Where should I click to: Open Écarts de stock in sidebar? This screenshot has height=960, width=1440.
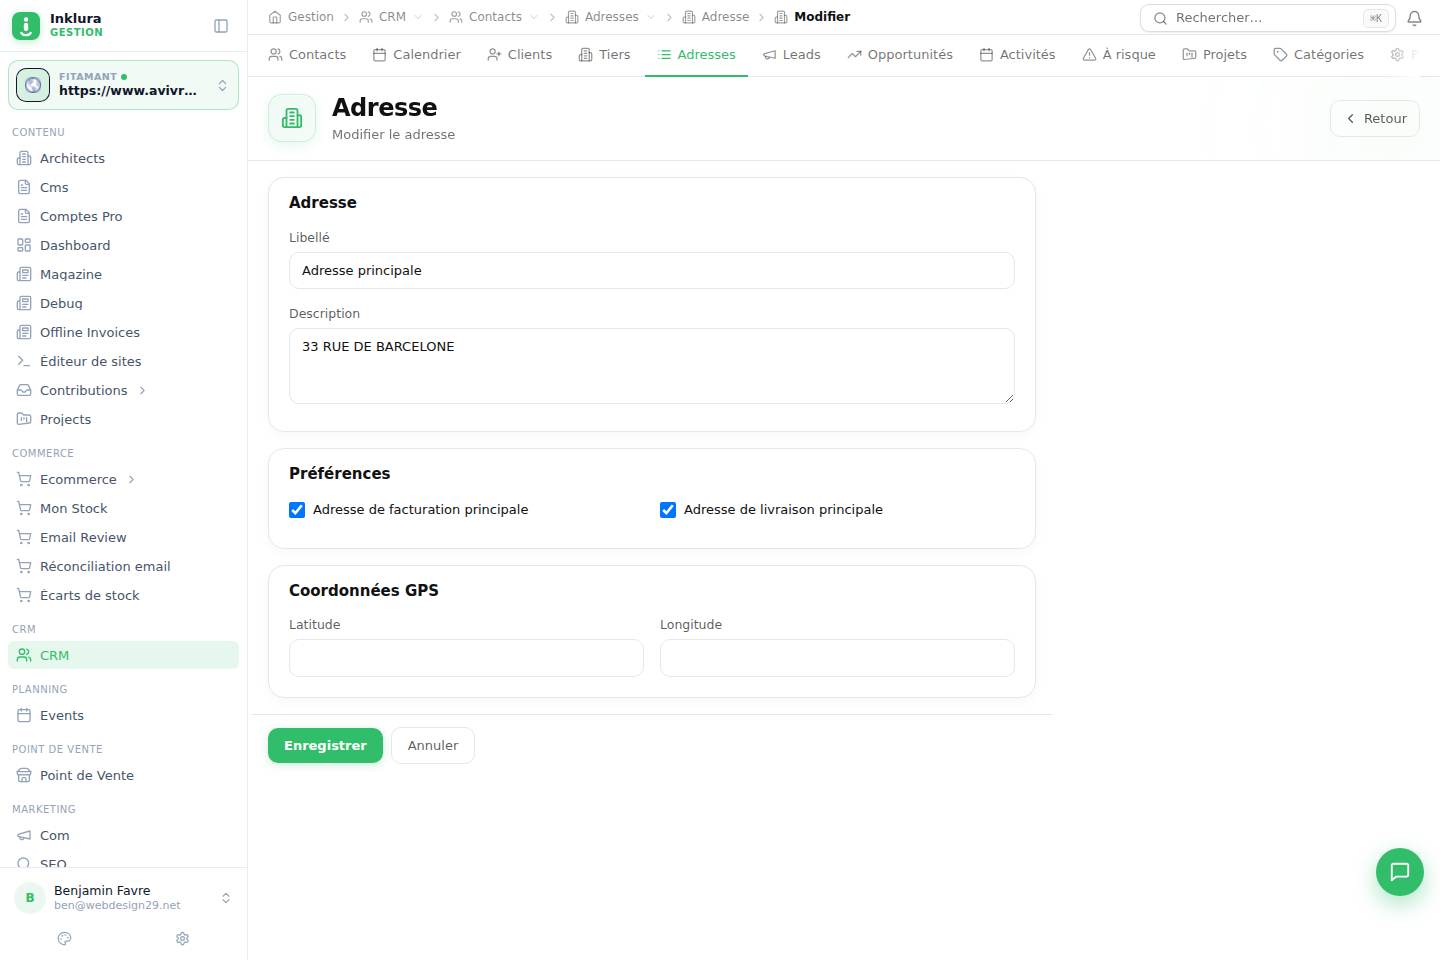(123, 595)
